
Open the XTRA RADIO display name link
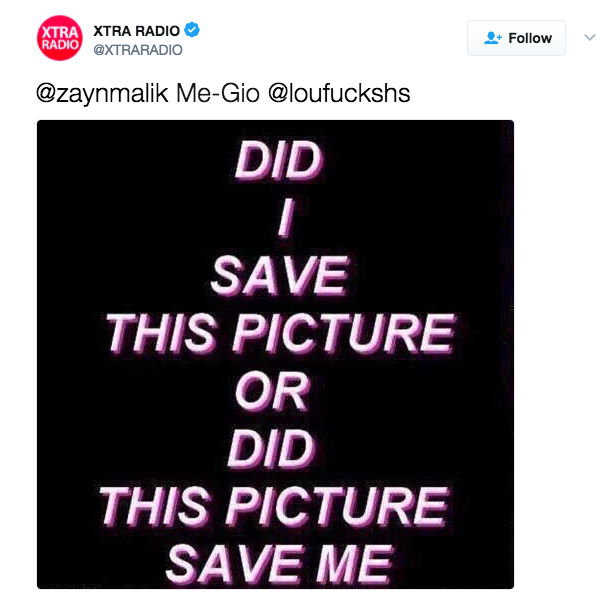point(136,31)
